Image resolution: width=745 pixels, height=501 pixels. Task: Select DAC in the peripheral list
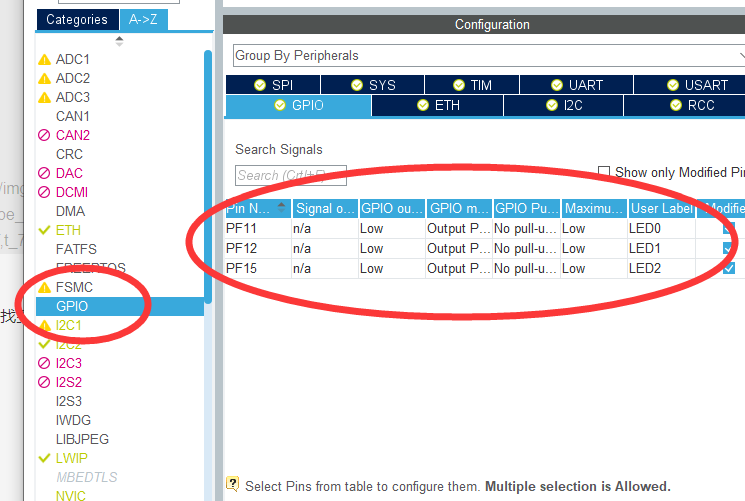[x=69, y=173]
